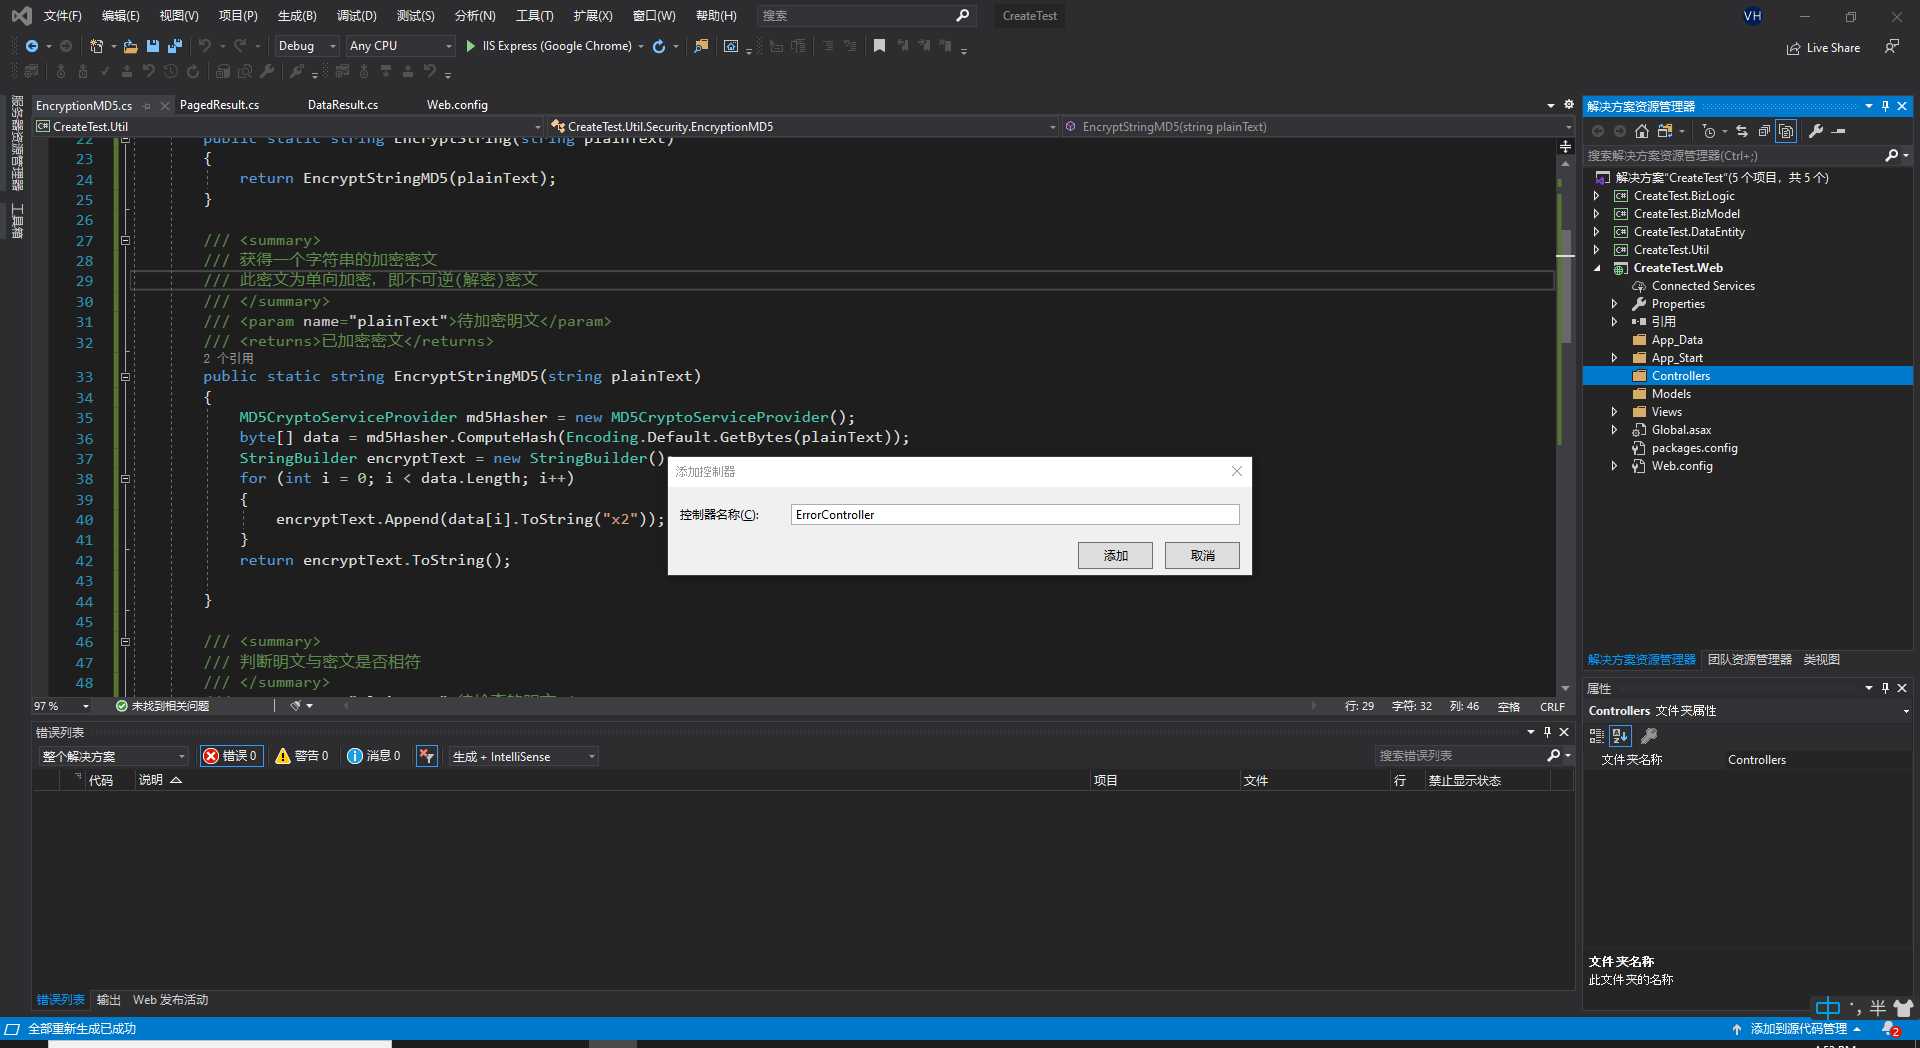
Task: Switch to 团队资源管理器 tab
Action: pos(1749,660)
